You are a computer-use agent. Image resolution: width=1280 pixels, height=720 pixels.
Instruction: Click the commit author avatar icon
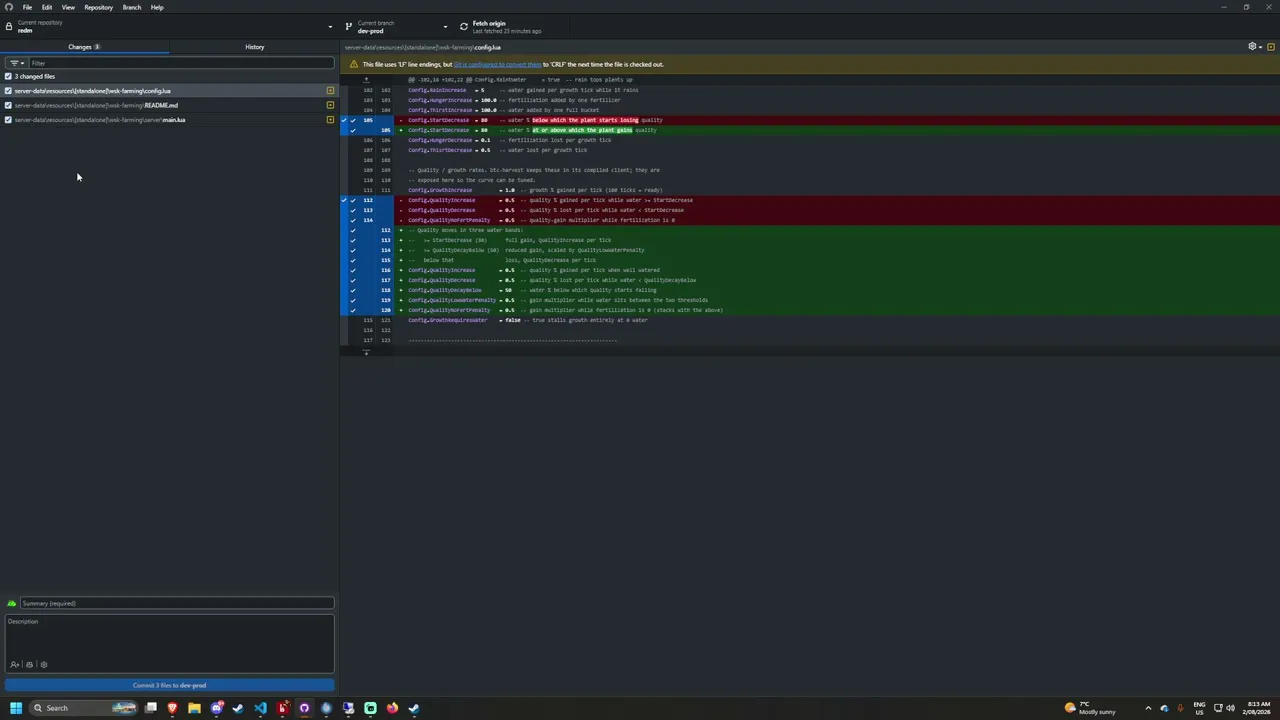(12, 603)
